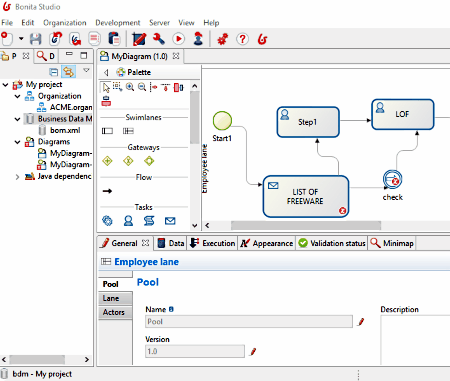Viewport: 450px width, 381px height.
Task: Add a Pool from Swimlanes
Action: tap(107, 131)
